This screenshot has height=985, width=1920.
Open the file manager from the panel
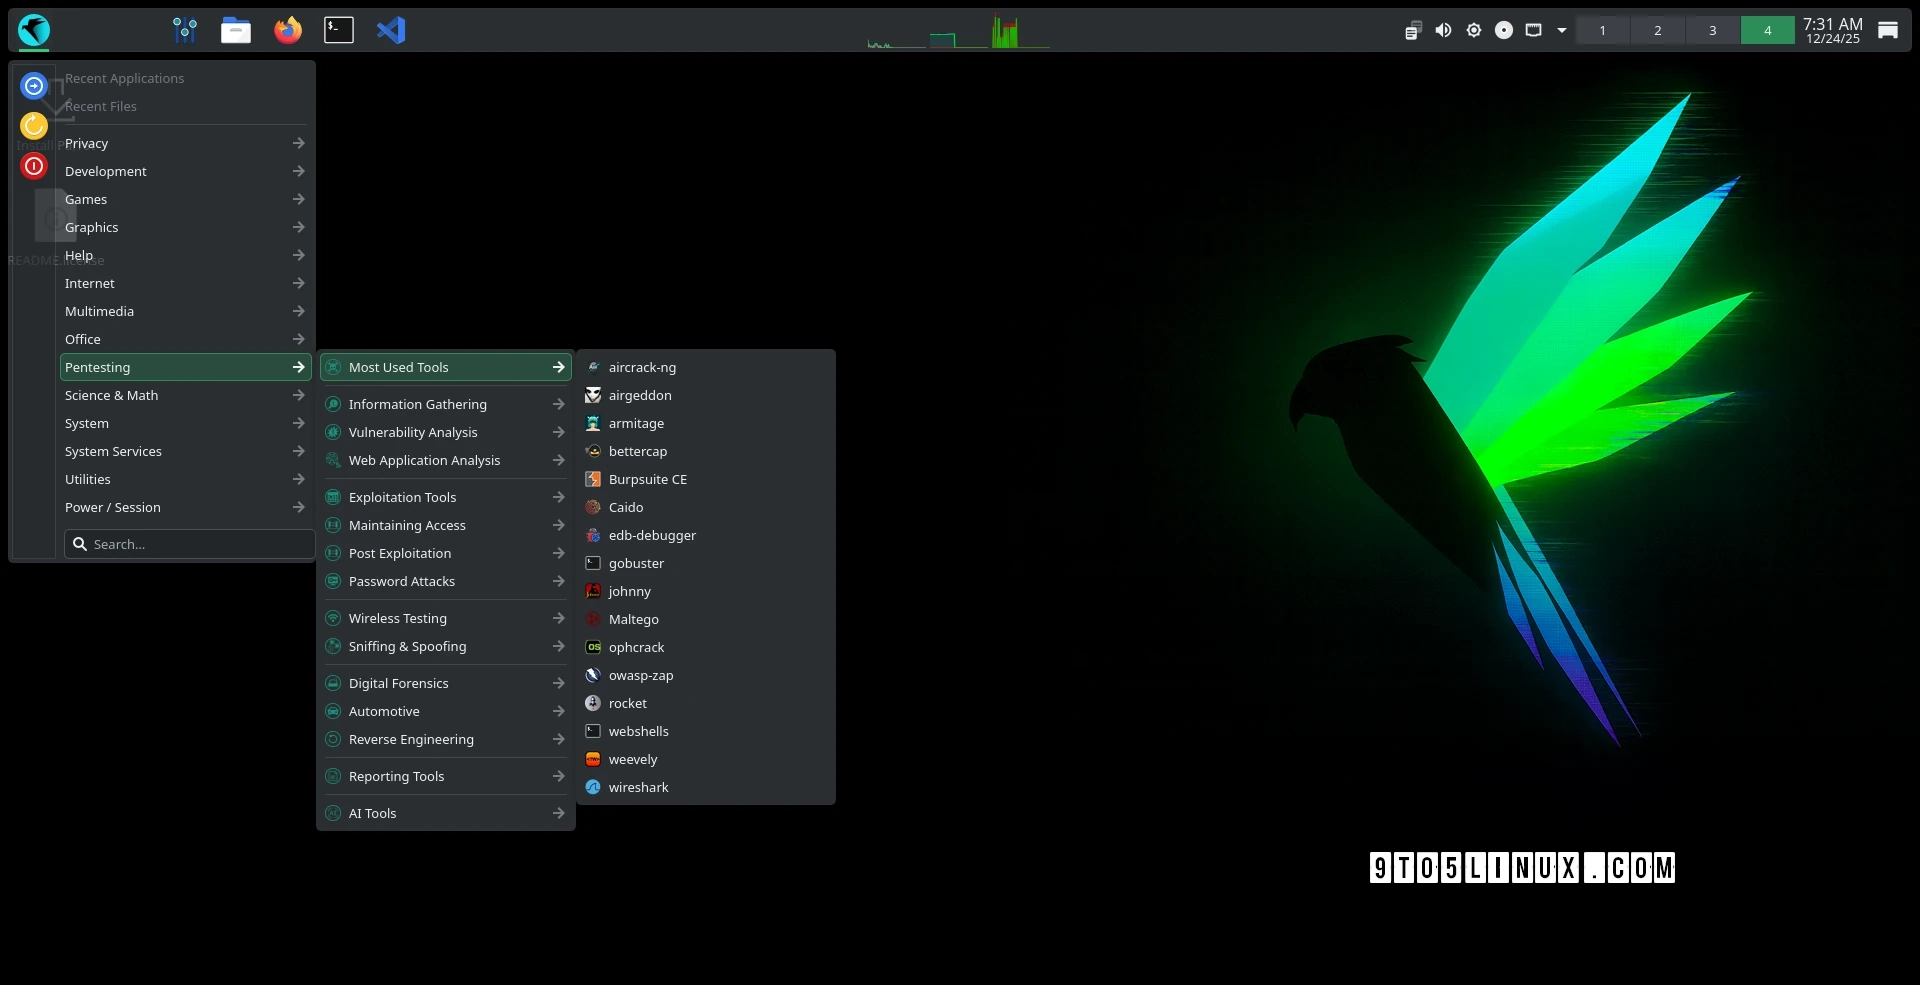(x=236, y=30)
